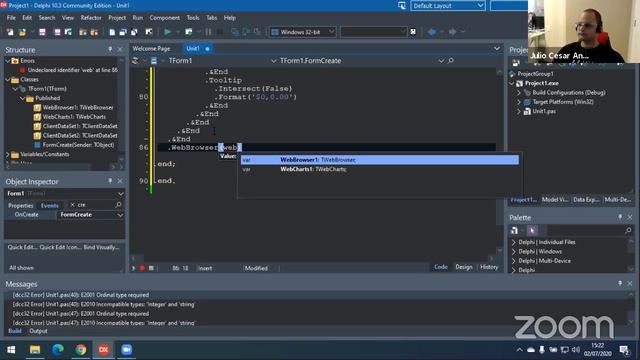Image resolution: width=640 pixels, height=360 pixels.
Task: Open the Windows Start menu
Action: [11, 350]
